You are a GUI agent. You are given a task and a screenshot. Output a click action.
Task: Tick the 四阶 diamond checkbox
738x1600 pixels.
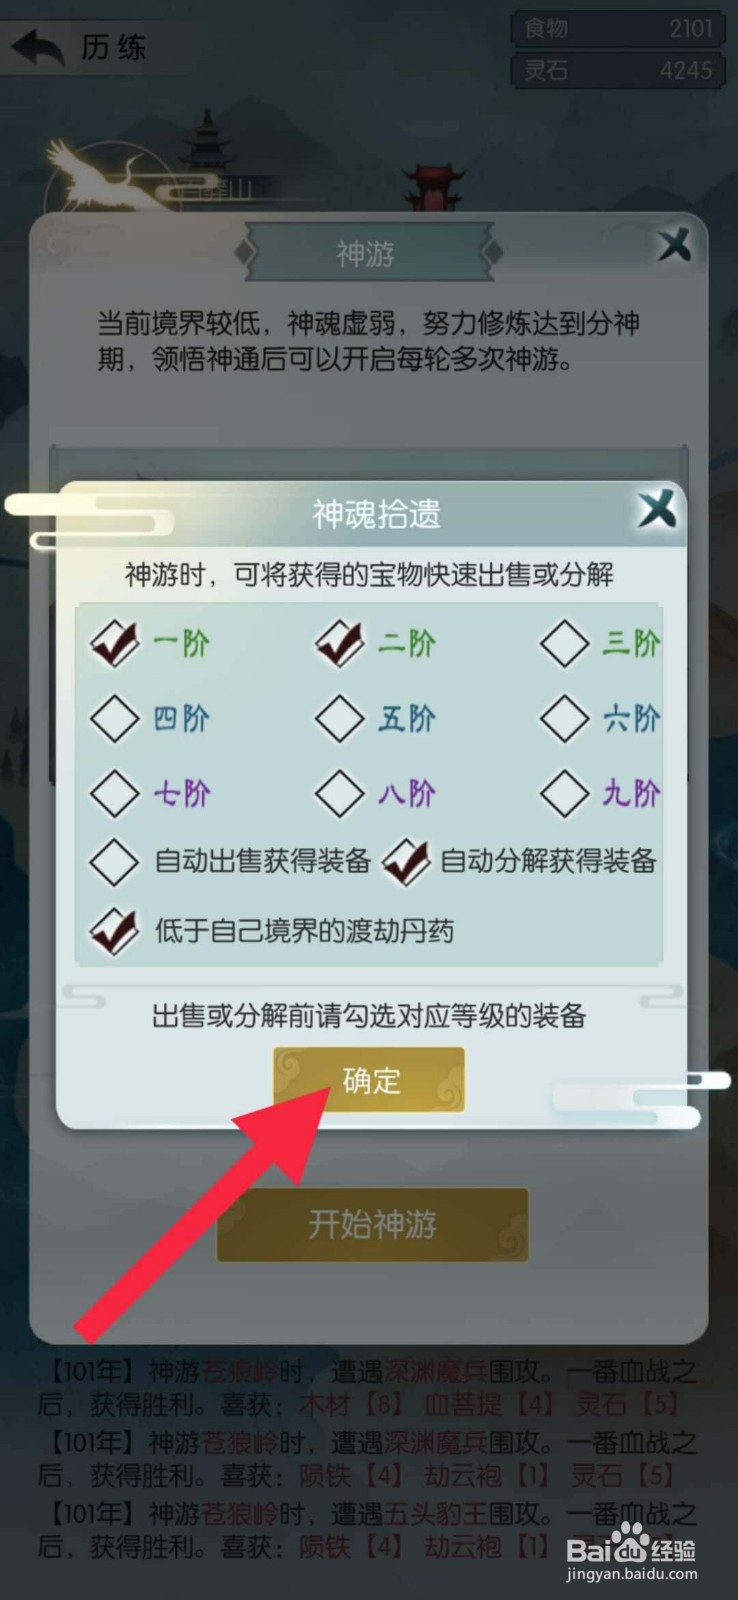point(114,718)
